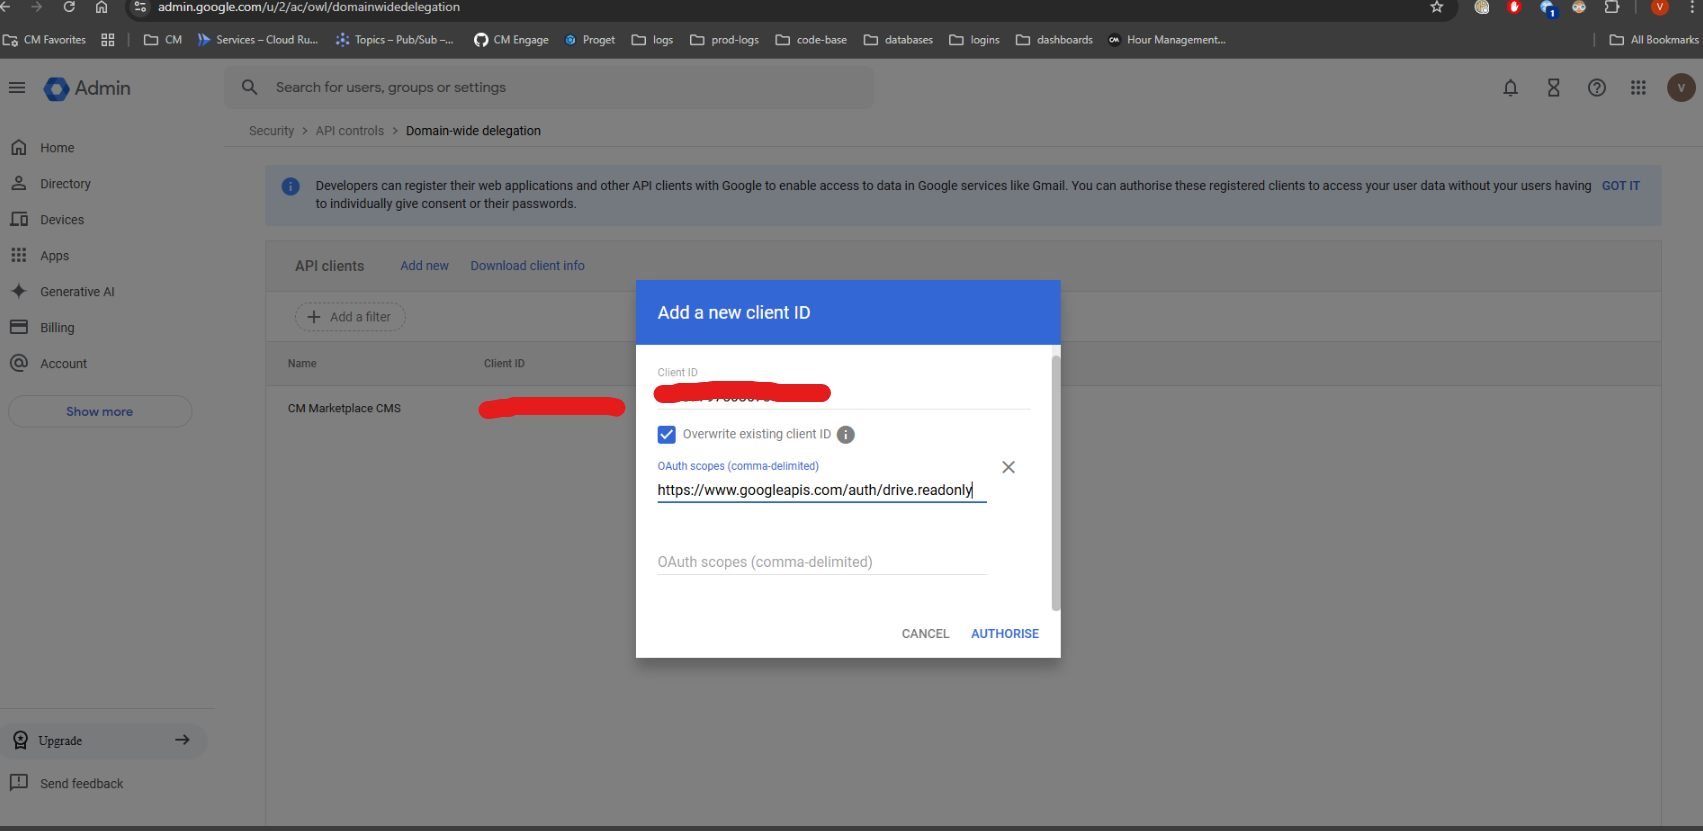Reload the page using browser refresh icon
The height and width of the screenshot is (831, 1703).
point(69,7)
